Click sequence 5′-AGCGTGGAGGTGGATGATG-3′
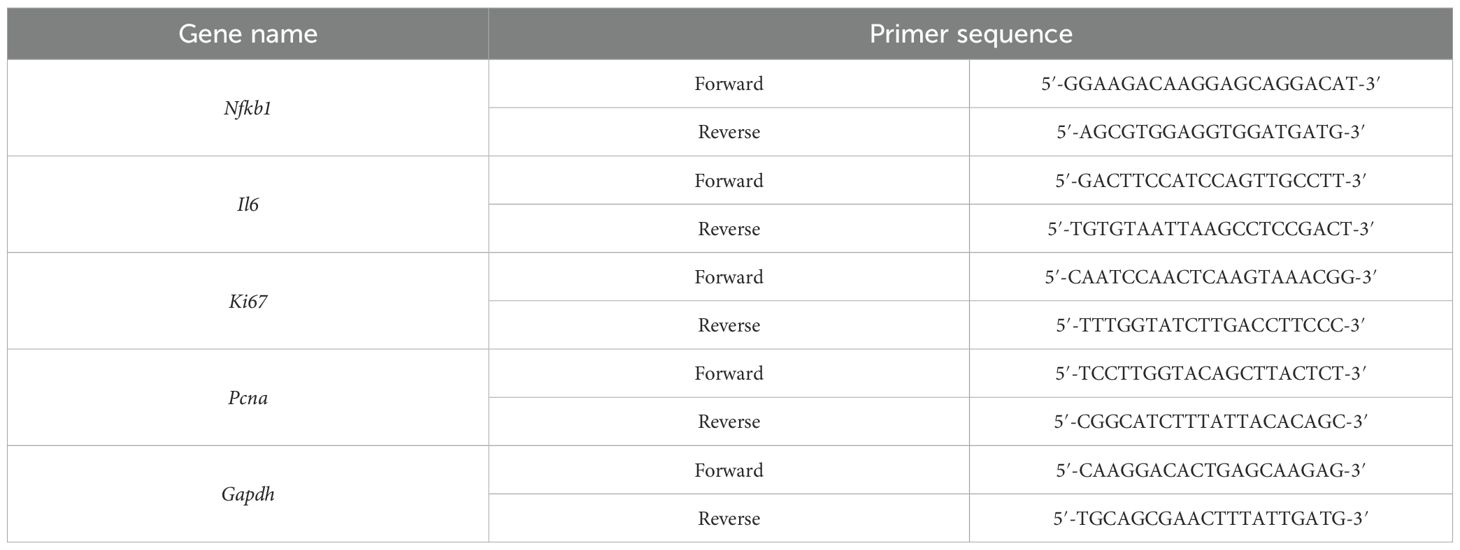 [x=1206, y=132]
